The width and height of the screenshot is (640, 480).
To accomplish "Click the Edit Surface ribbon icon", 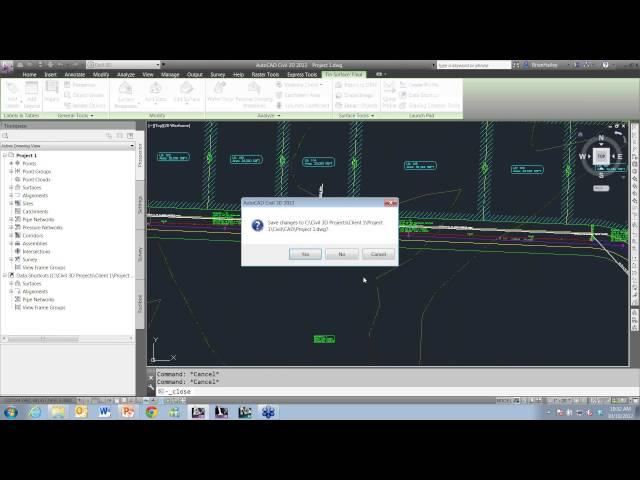I will 187,92.
